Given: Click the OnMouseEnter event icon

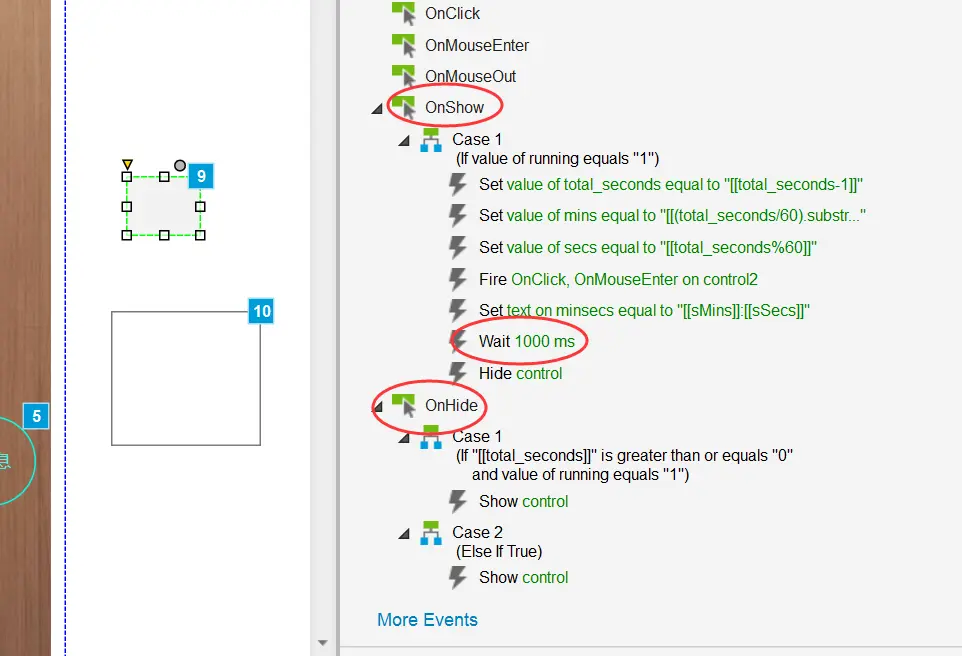Looking at the screenshot, I should 403,45.
